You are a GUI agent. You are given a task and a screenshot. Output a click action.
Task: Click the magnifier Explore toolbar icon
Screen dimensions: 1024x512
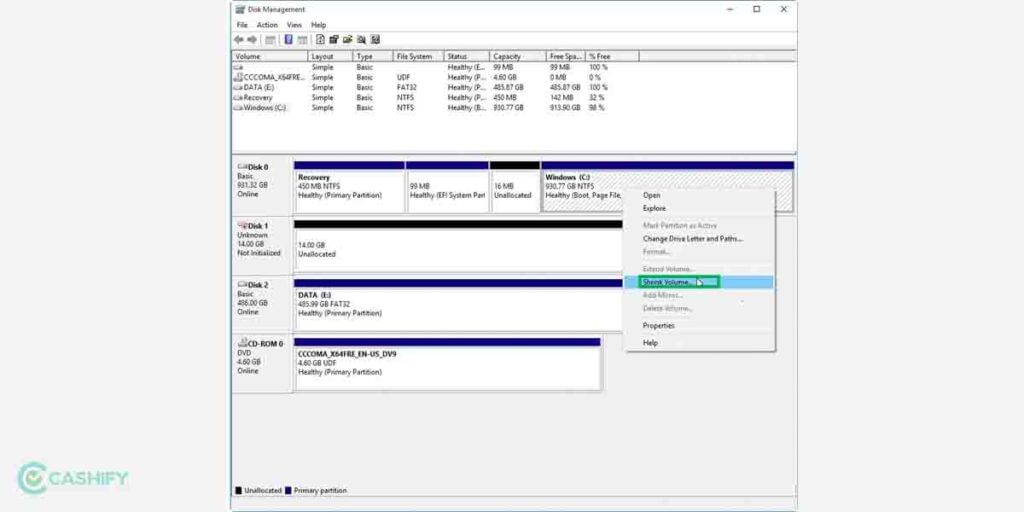click(361, 40)
